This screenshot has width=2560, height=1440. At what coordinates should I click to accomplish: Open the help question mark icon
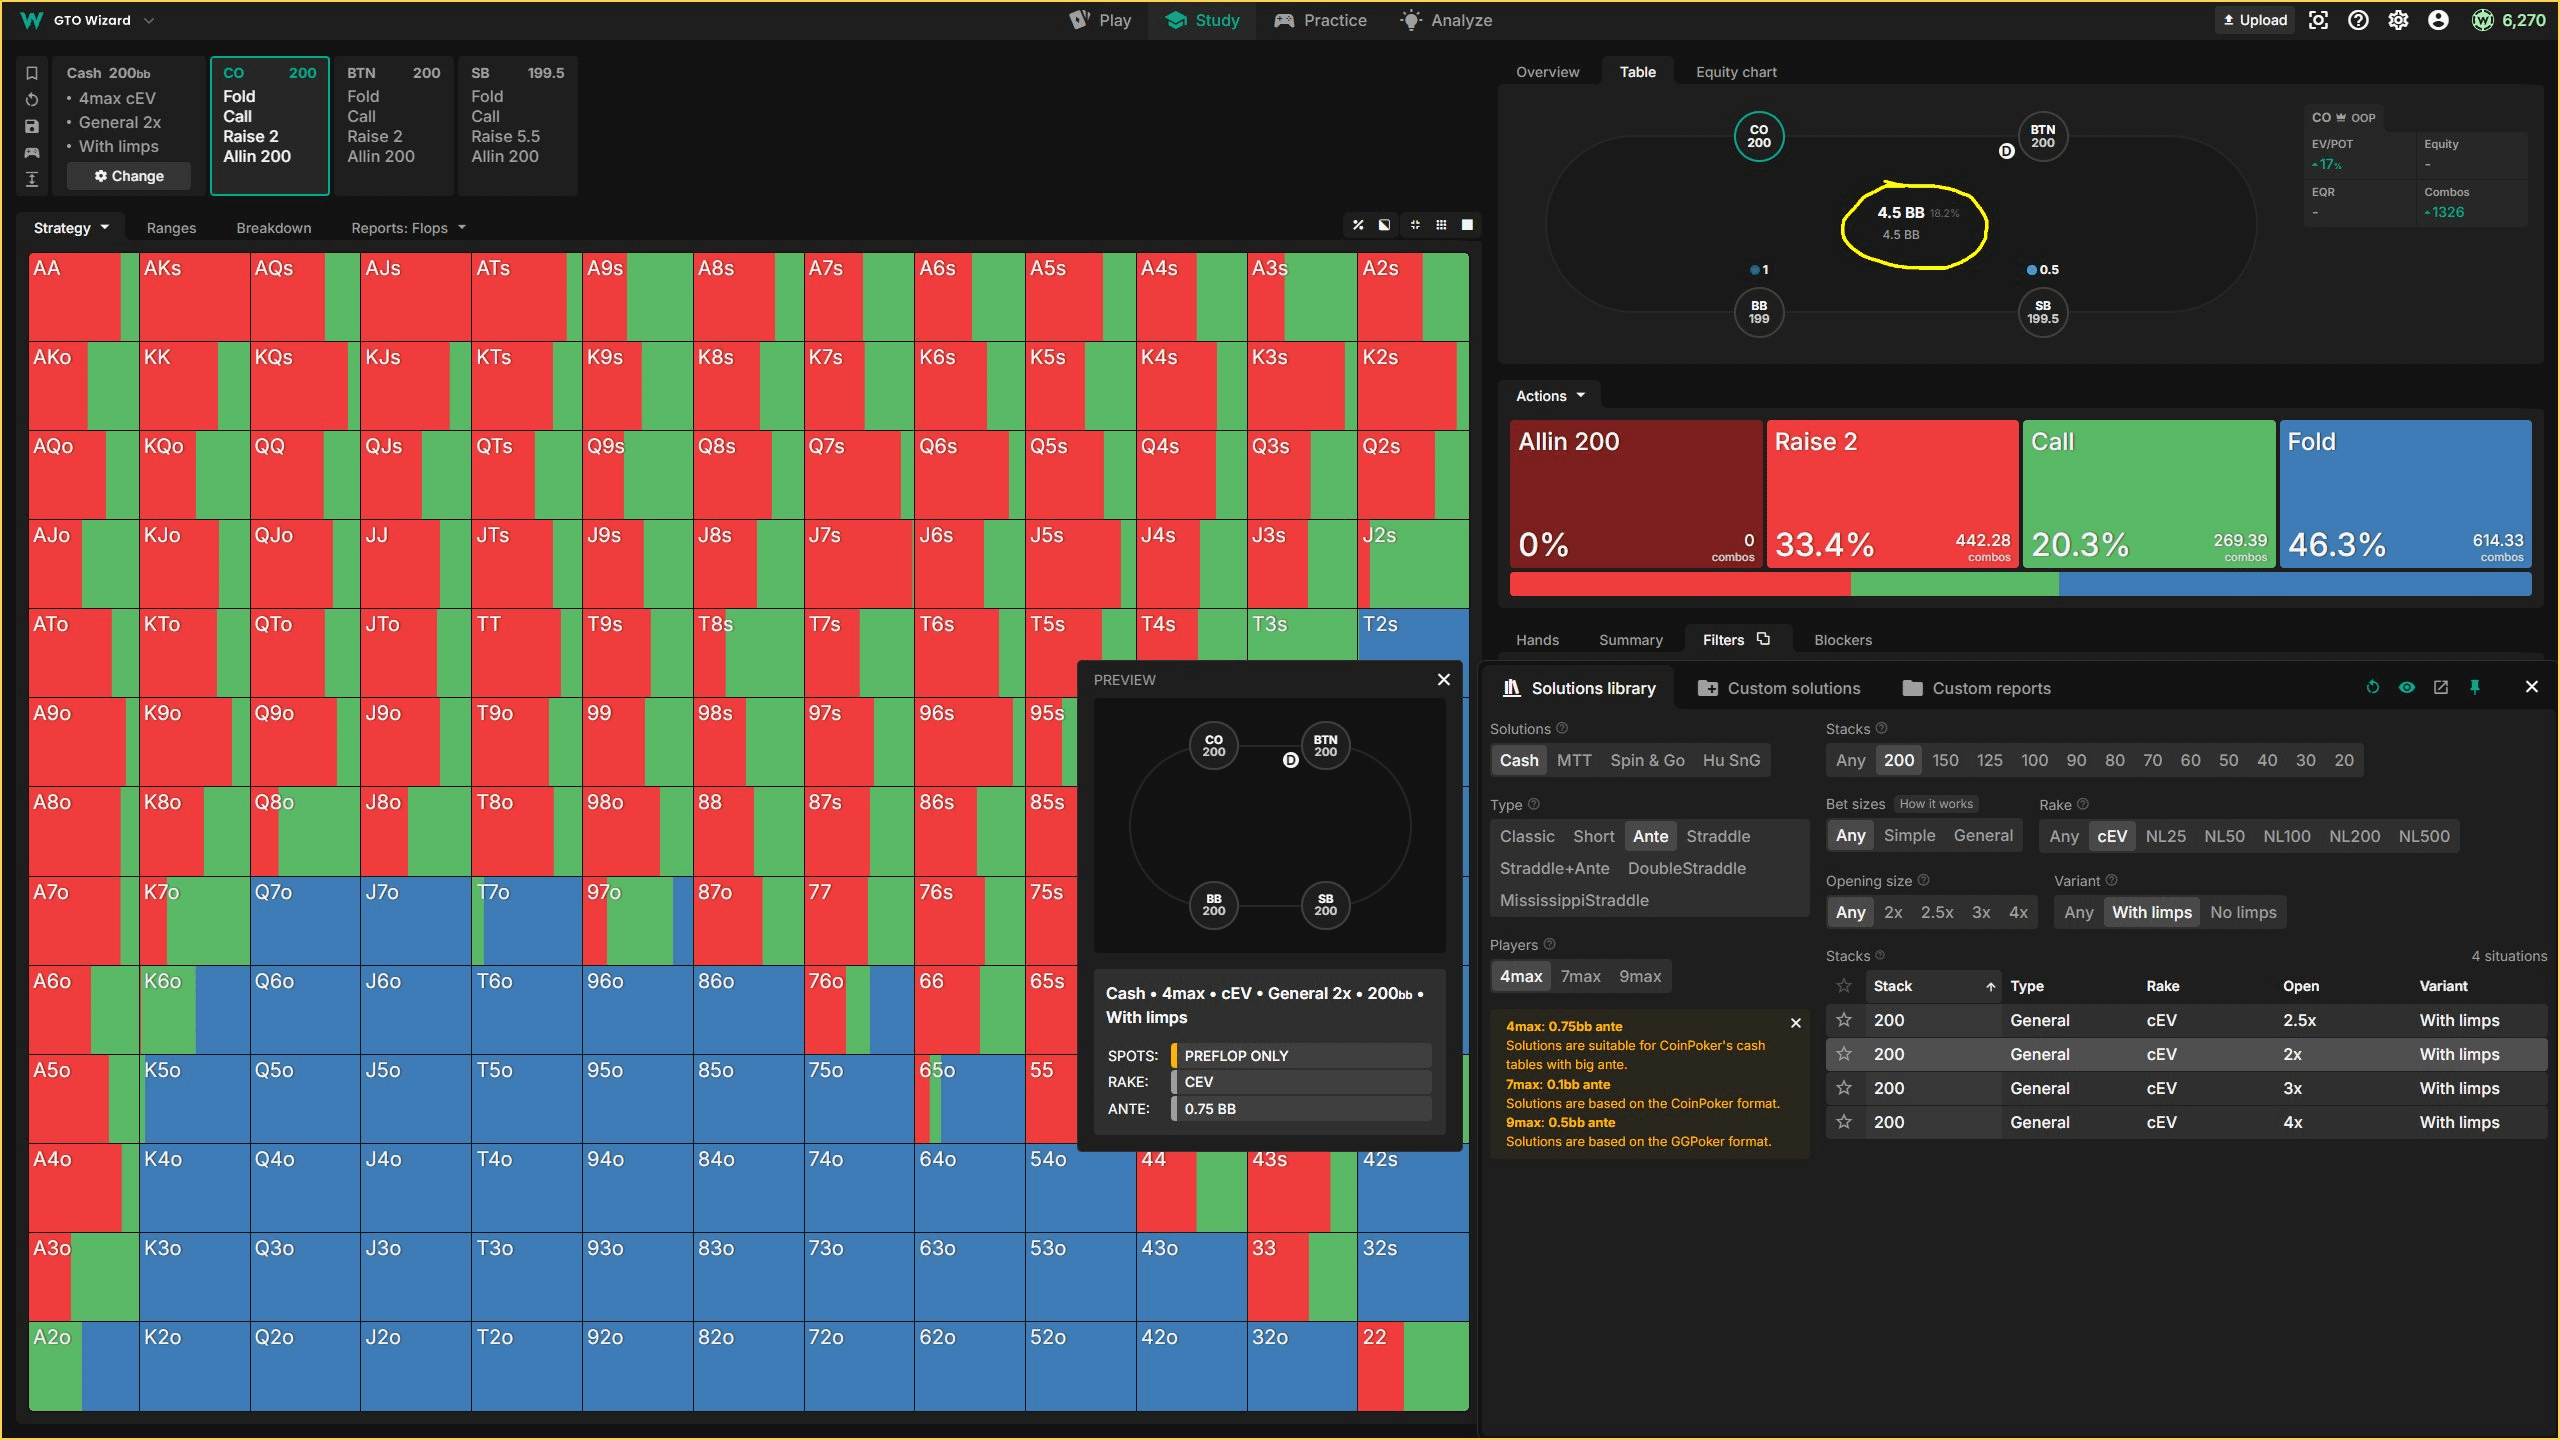point(2358,20)
